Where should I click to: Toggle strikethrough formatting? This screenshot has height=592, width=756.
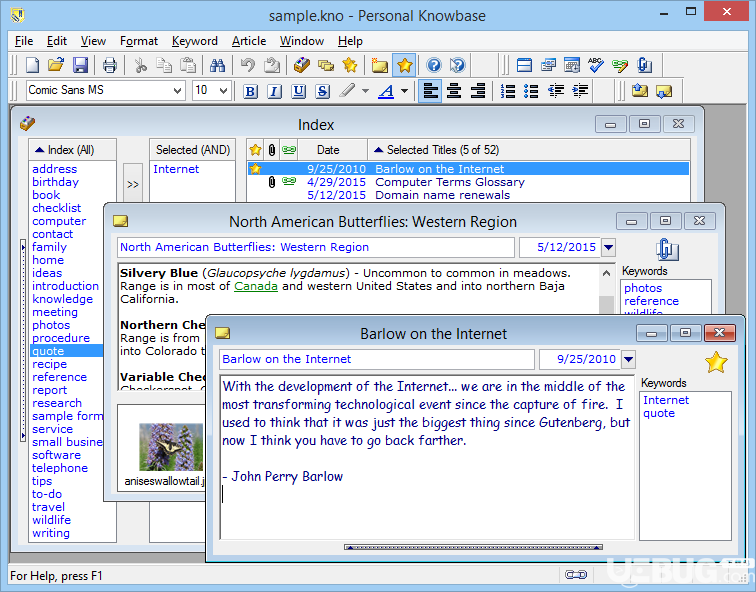pos(322,91)
